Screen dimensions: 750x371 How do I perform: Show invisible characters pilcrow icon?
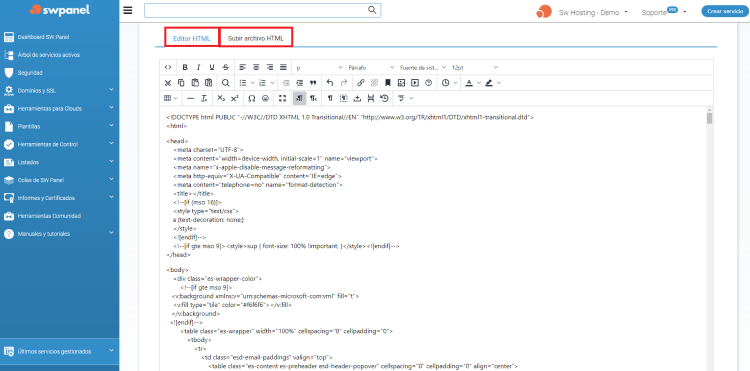pyautogui.click(x=330, y=98)
